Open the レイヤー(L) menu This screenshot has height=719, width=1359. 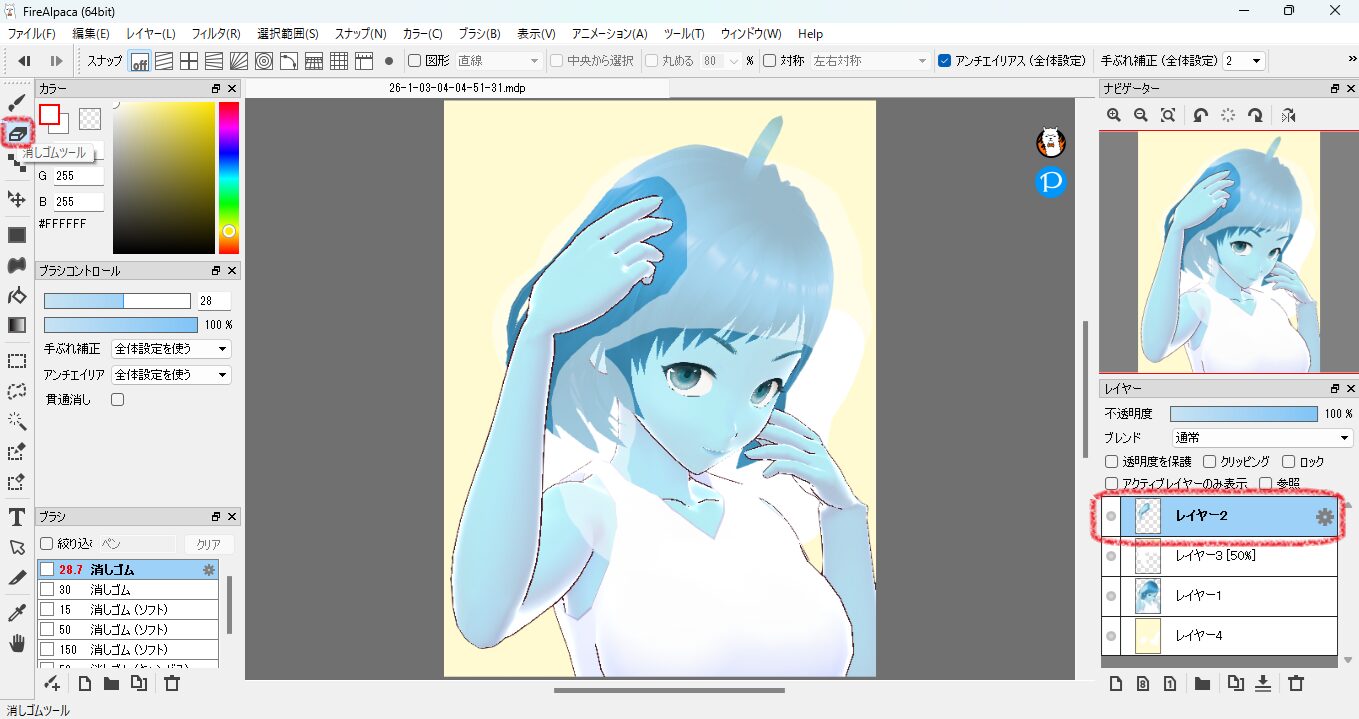150,34
